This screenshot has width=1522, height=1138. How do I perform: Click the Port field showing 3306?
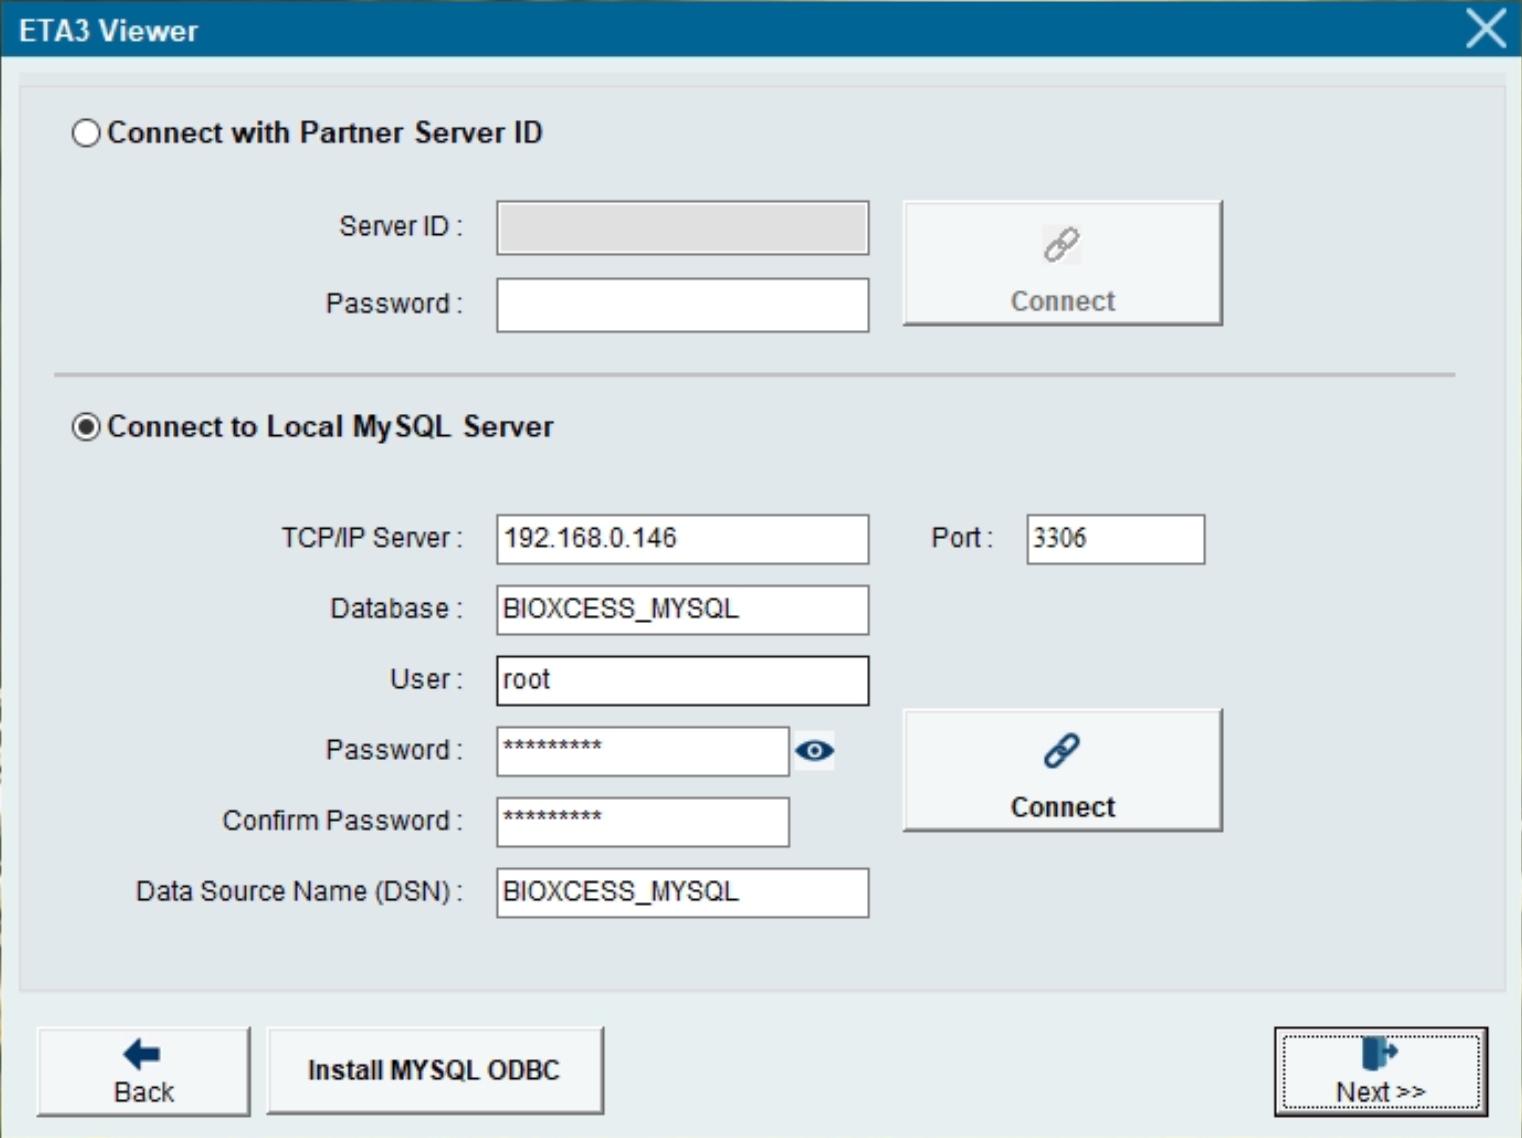click(x=1114, y=539)
